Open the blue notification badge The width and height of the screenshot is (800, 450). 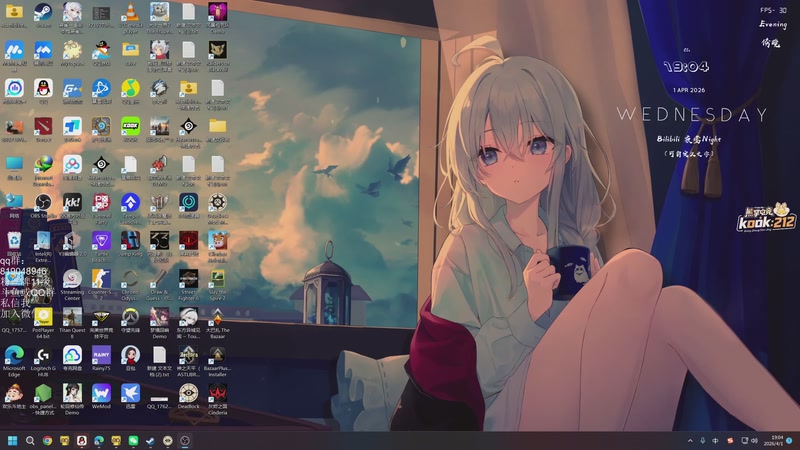789,440
